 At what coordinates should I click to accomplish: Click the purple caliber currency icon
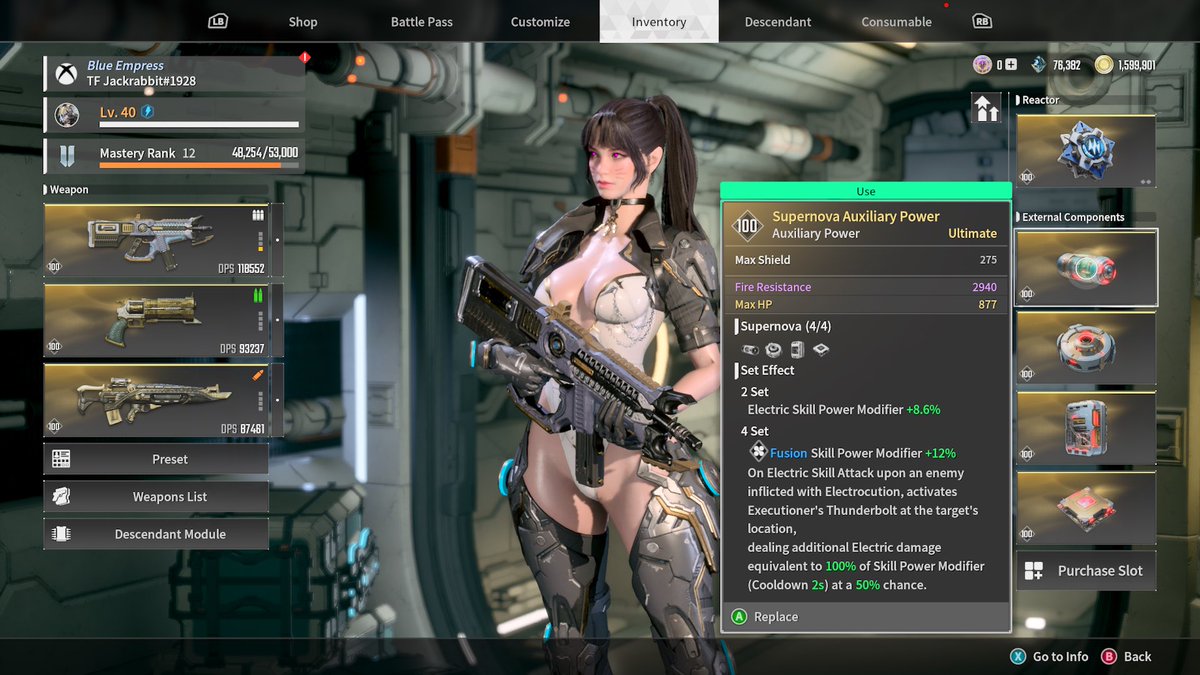[983, 65]
